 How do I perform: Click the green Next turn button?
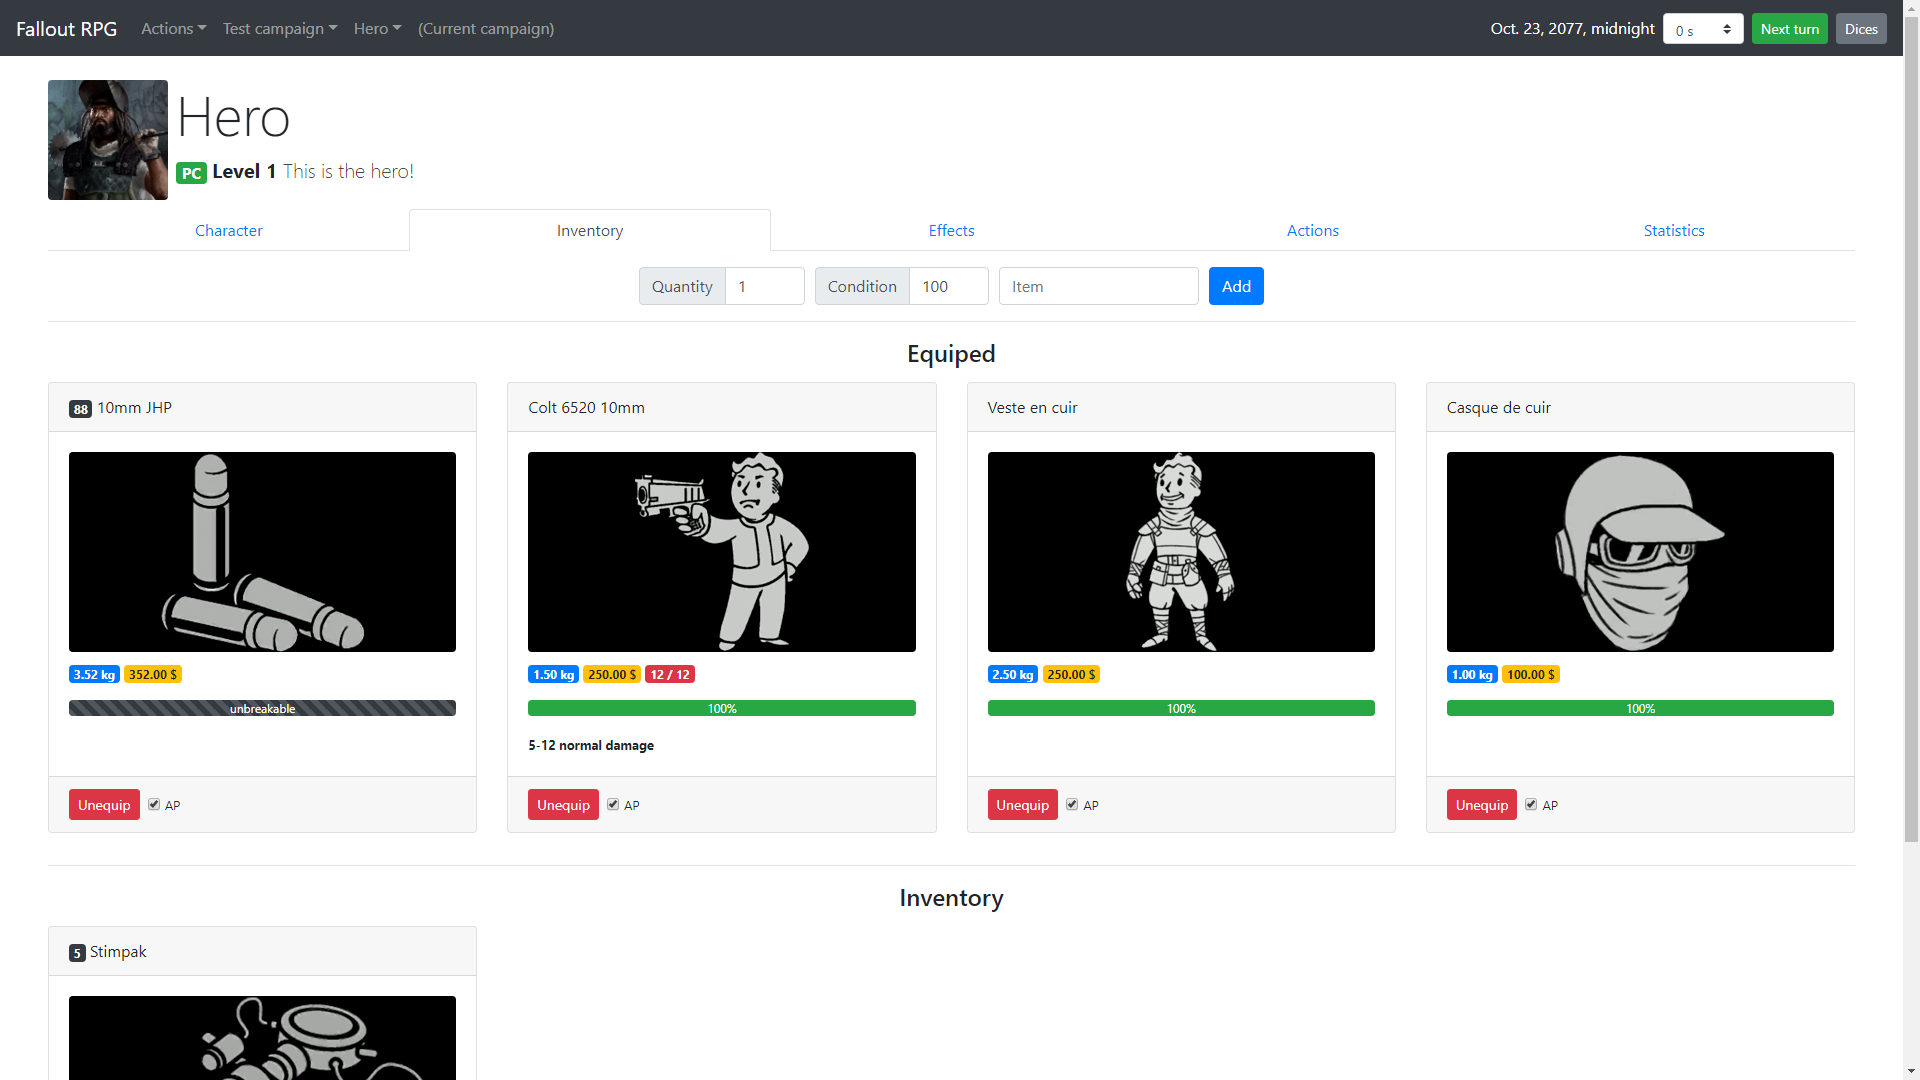pyautogui.click(x=1789, y=29)
